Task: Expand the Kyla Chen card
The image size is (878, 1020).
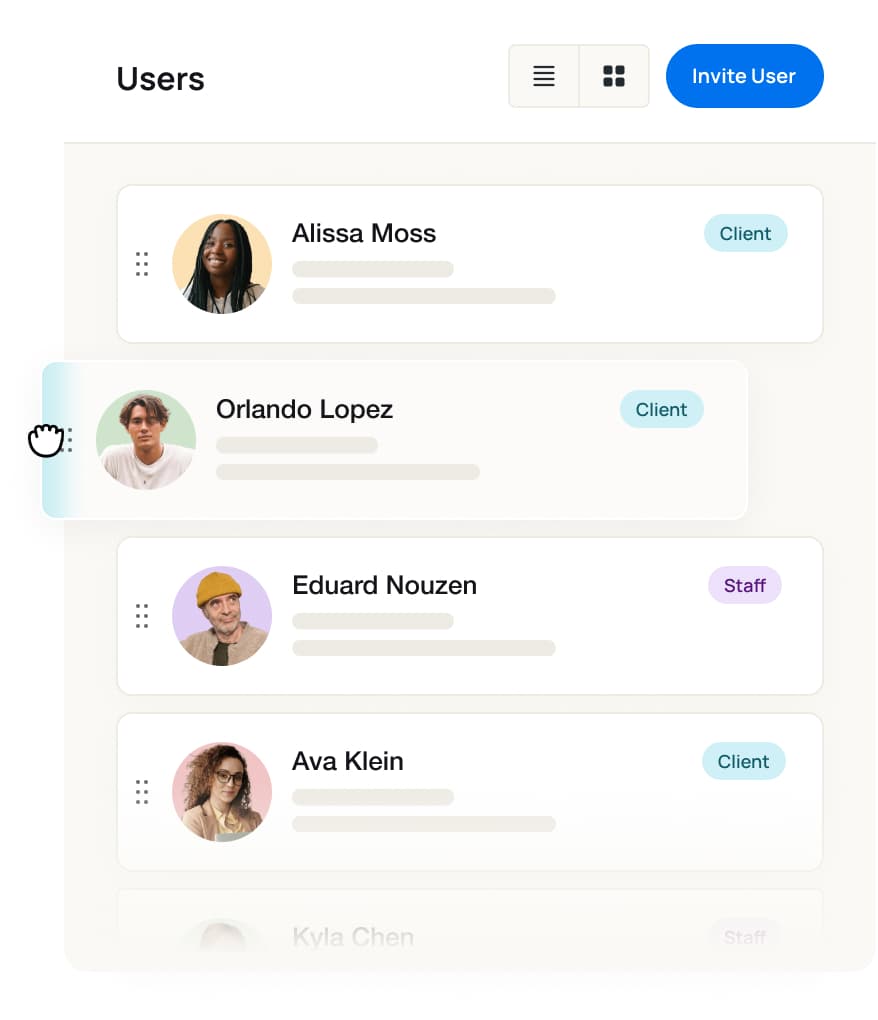Action: click(x=470, y=930)
